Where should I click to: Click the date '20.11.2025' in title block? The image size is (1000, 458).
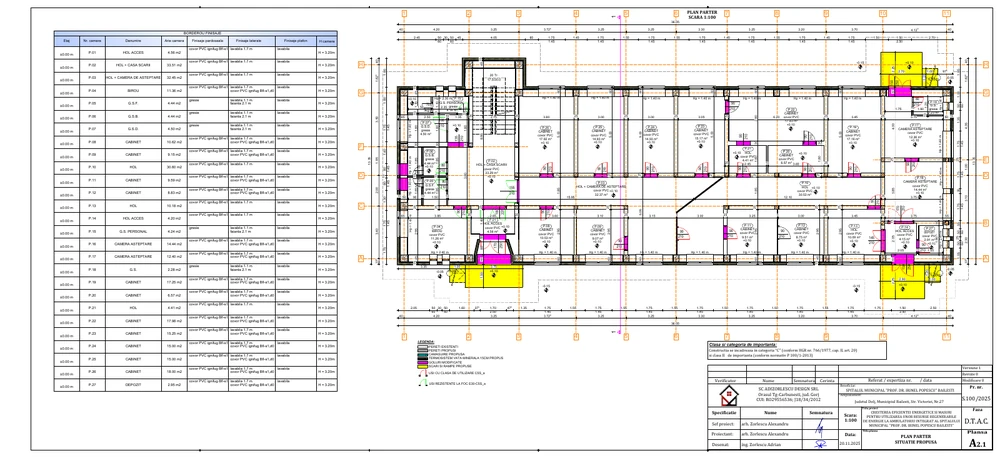pos(849,443)
